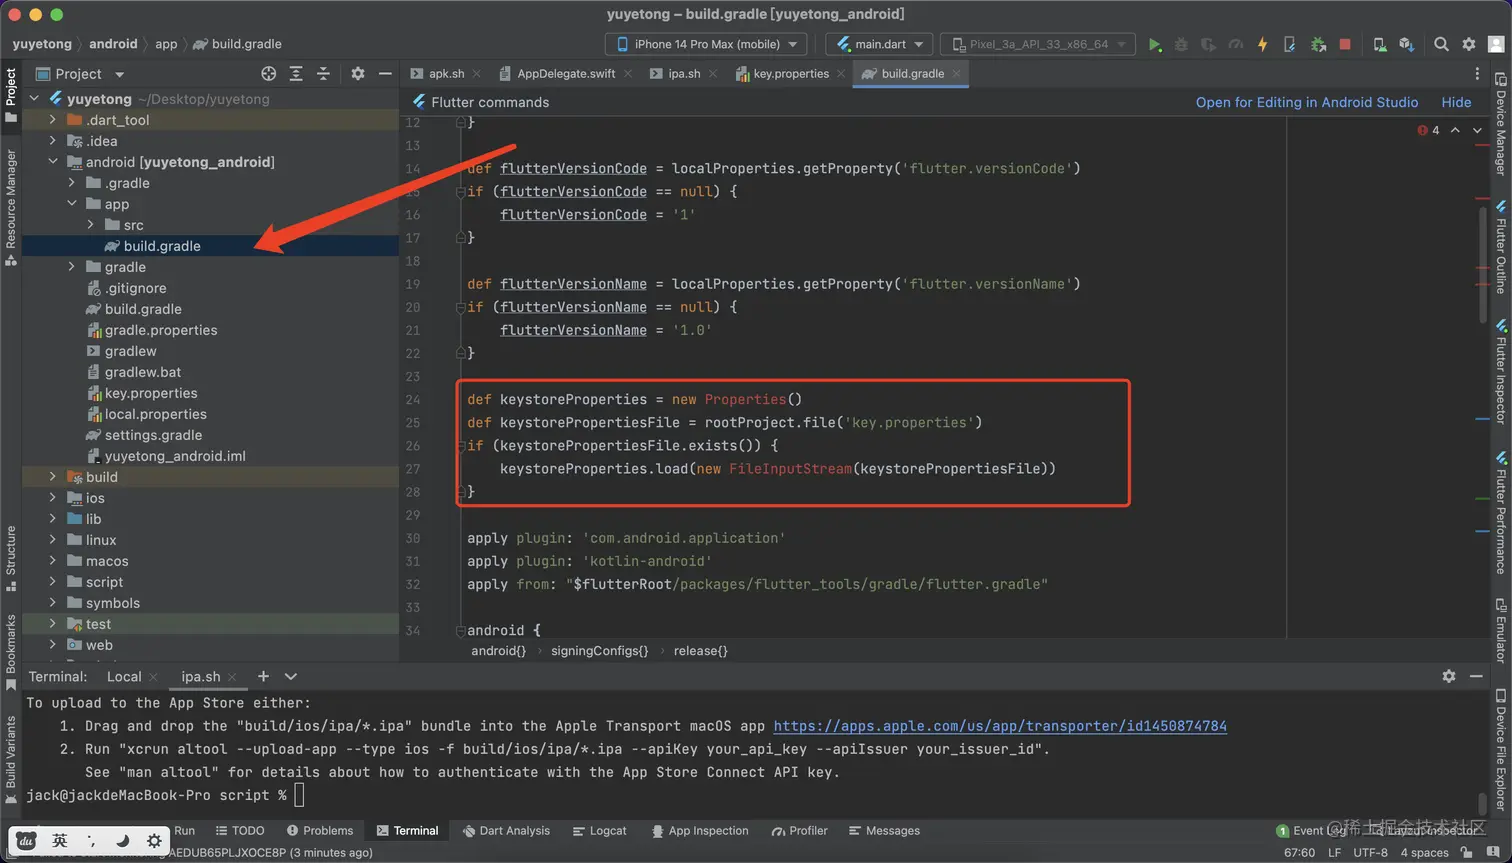Run the app with the green play icon
Image resolution: width=1512 pixels, height=863 pixels.
coord(1154,44)
